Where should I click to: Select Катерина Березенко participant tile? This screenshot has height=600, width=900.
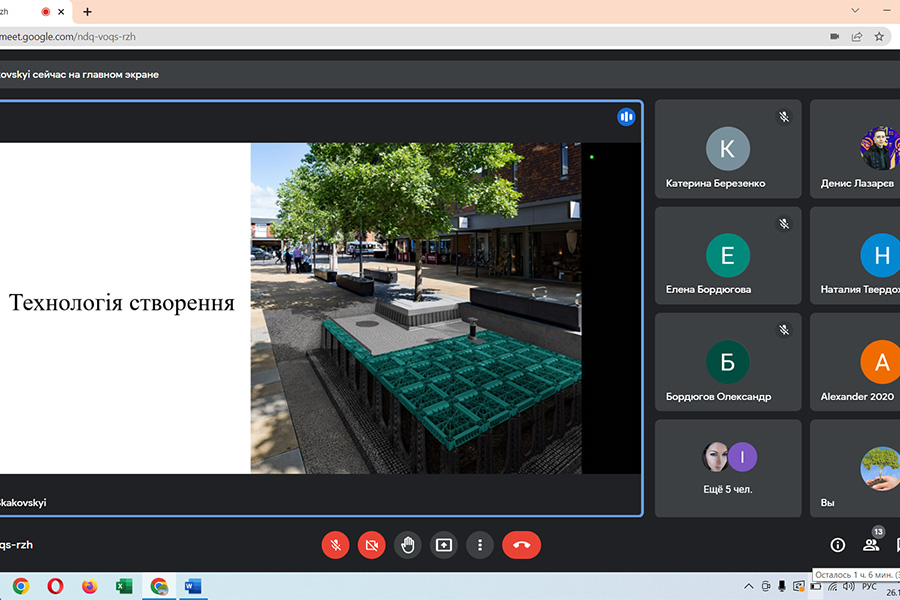(728, 149)
